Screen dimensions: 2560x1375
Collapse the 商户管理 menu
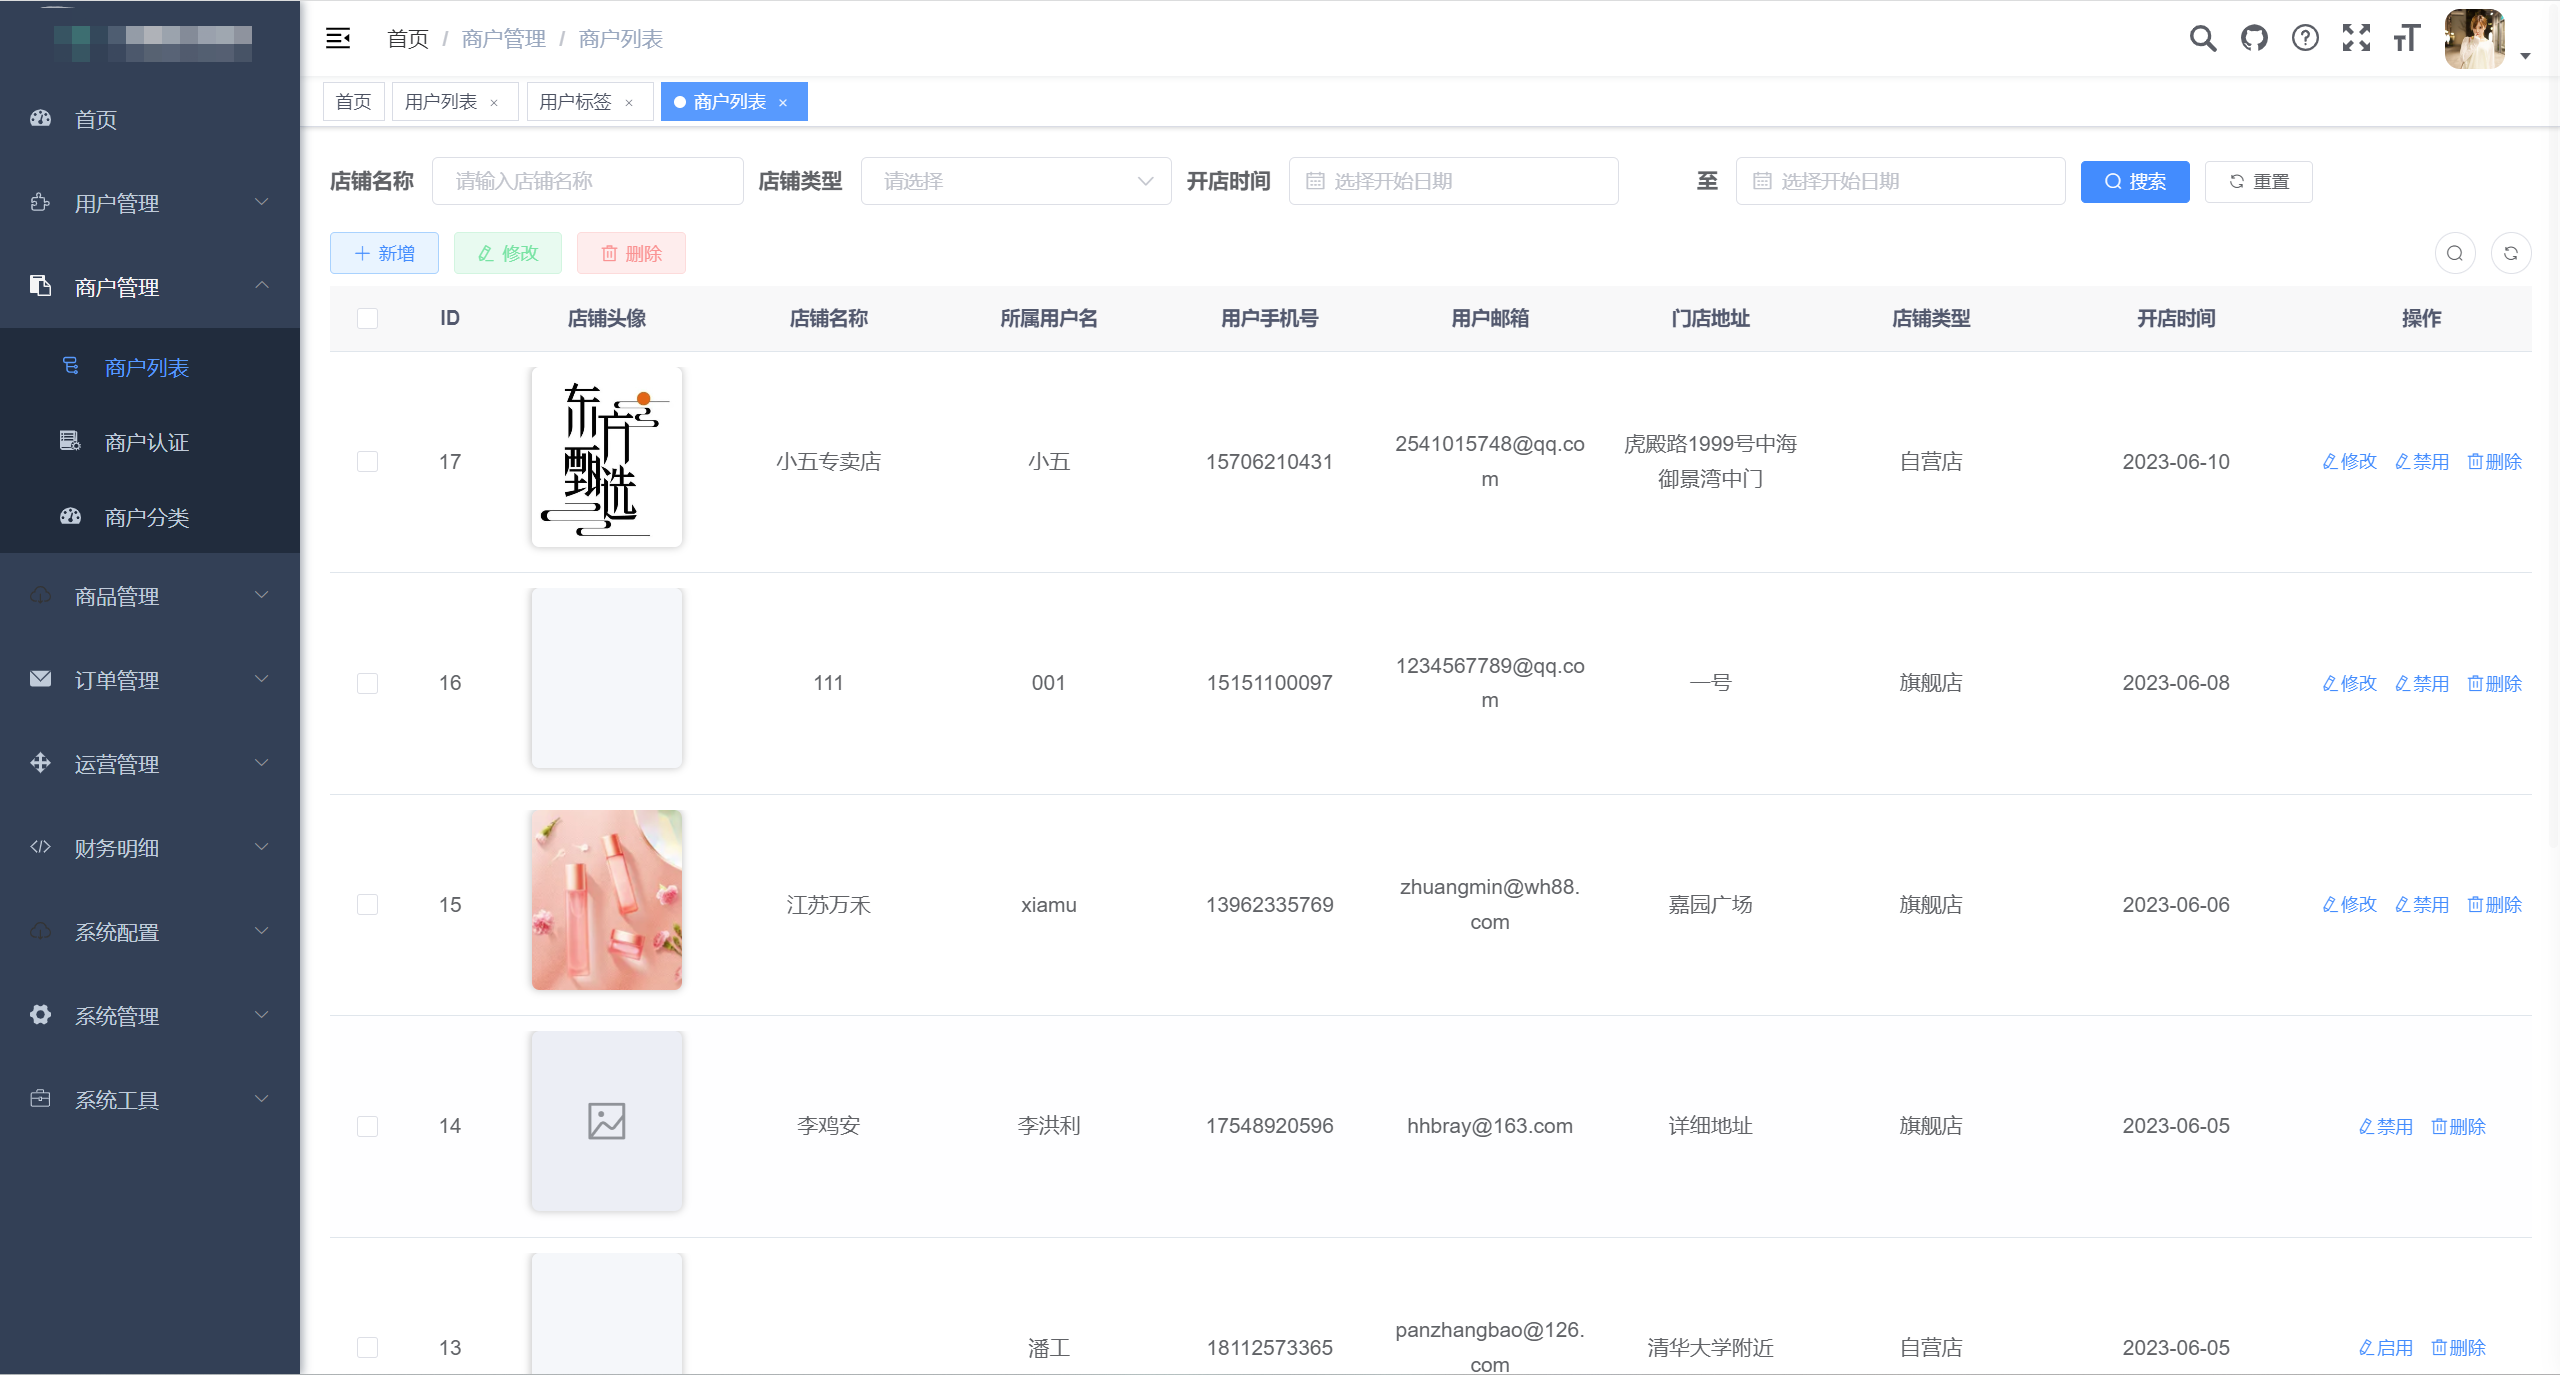[150, 287]
